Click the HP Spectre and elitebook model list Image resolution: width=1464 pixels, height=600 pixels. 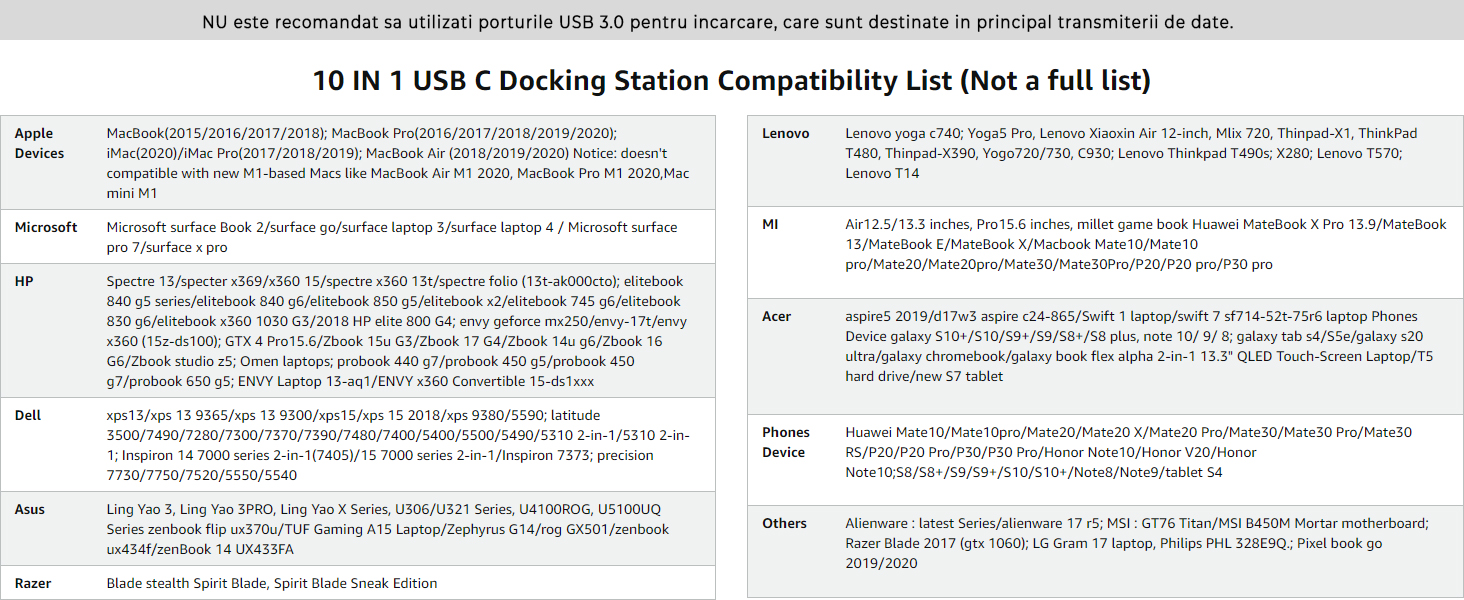[396, 331]
